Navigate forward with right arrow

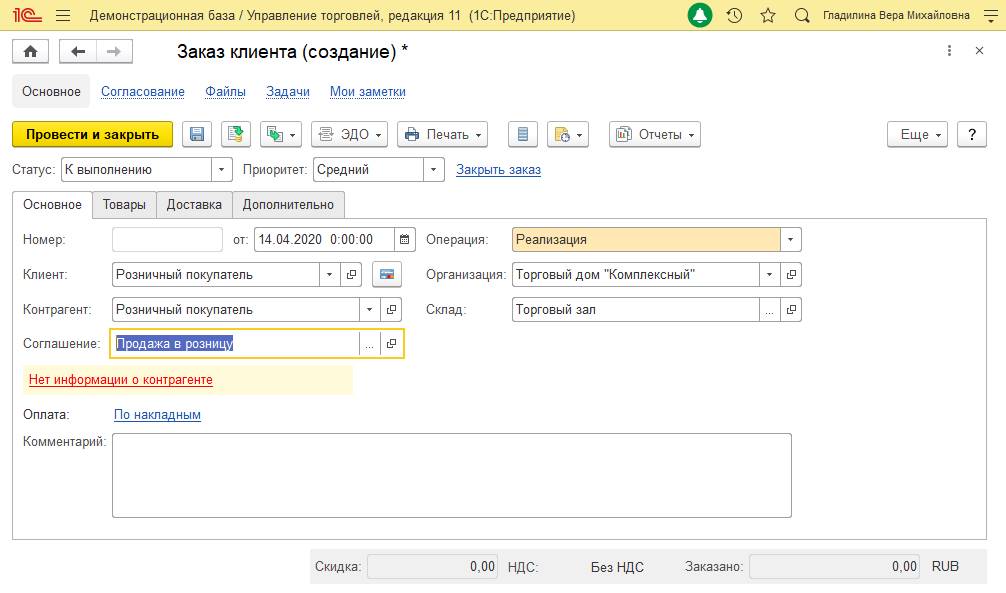[x=114, y=51]
